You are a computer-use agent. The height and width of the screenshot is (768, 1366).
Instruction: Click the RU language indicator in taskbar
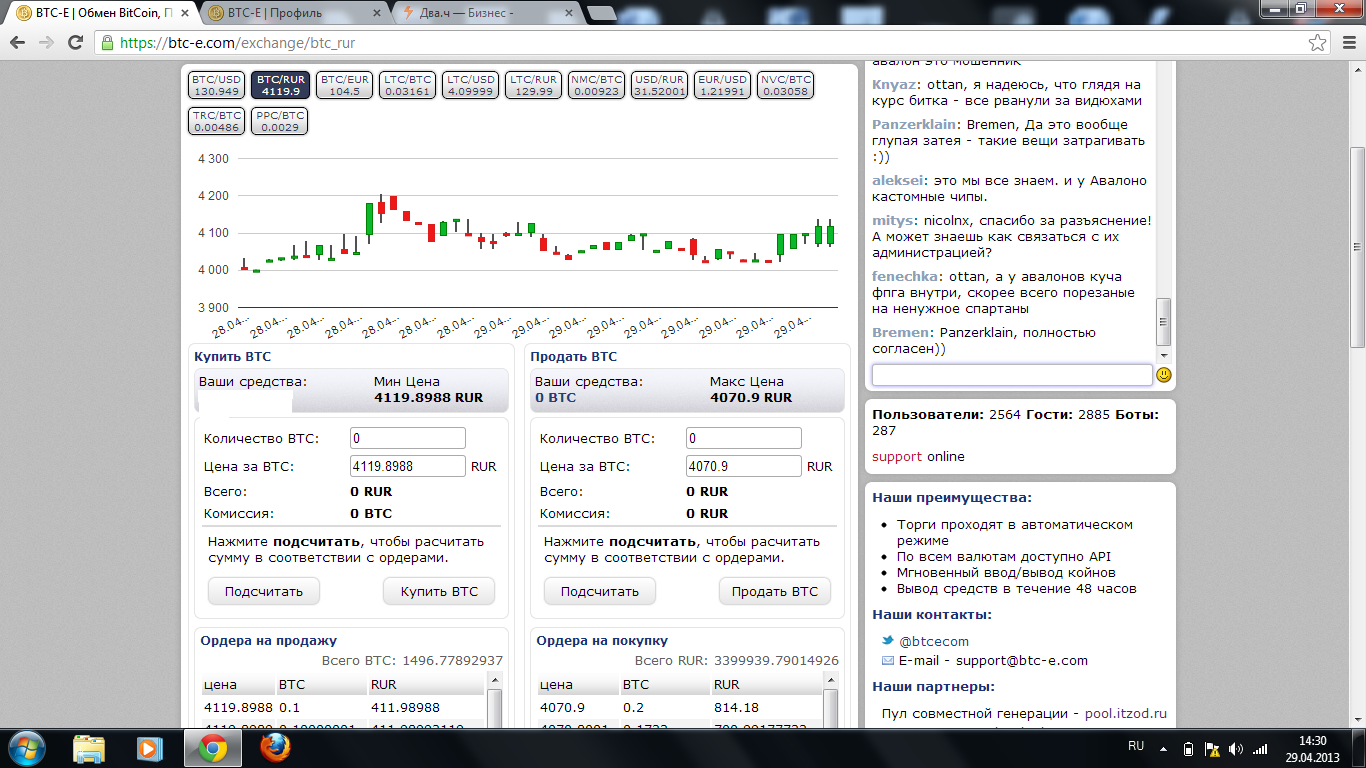point(1136,746)
